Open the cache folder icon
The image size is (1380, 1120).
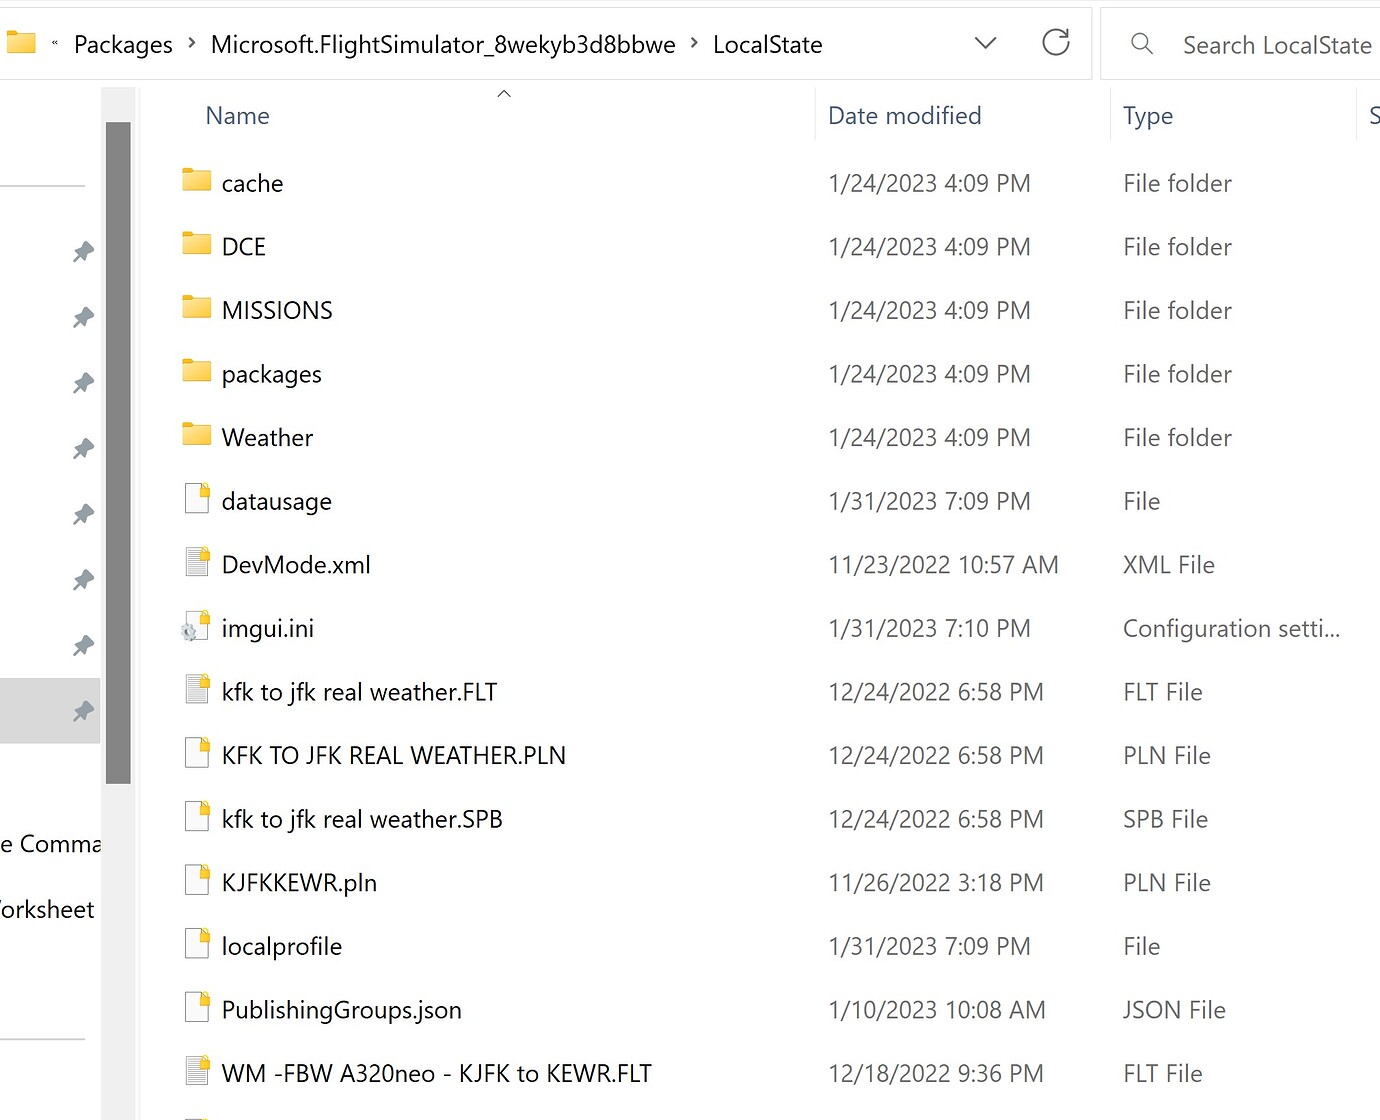pyautogui.click(x=197, y=181)
